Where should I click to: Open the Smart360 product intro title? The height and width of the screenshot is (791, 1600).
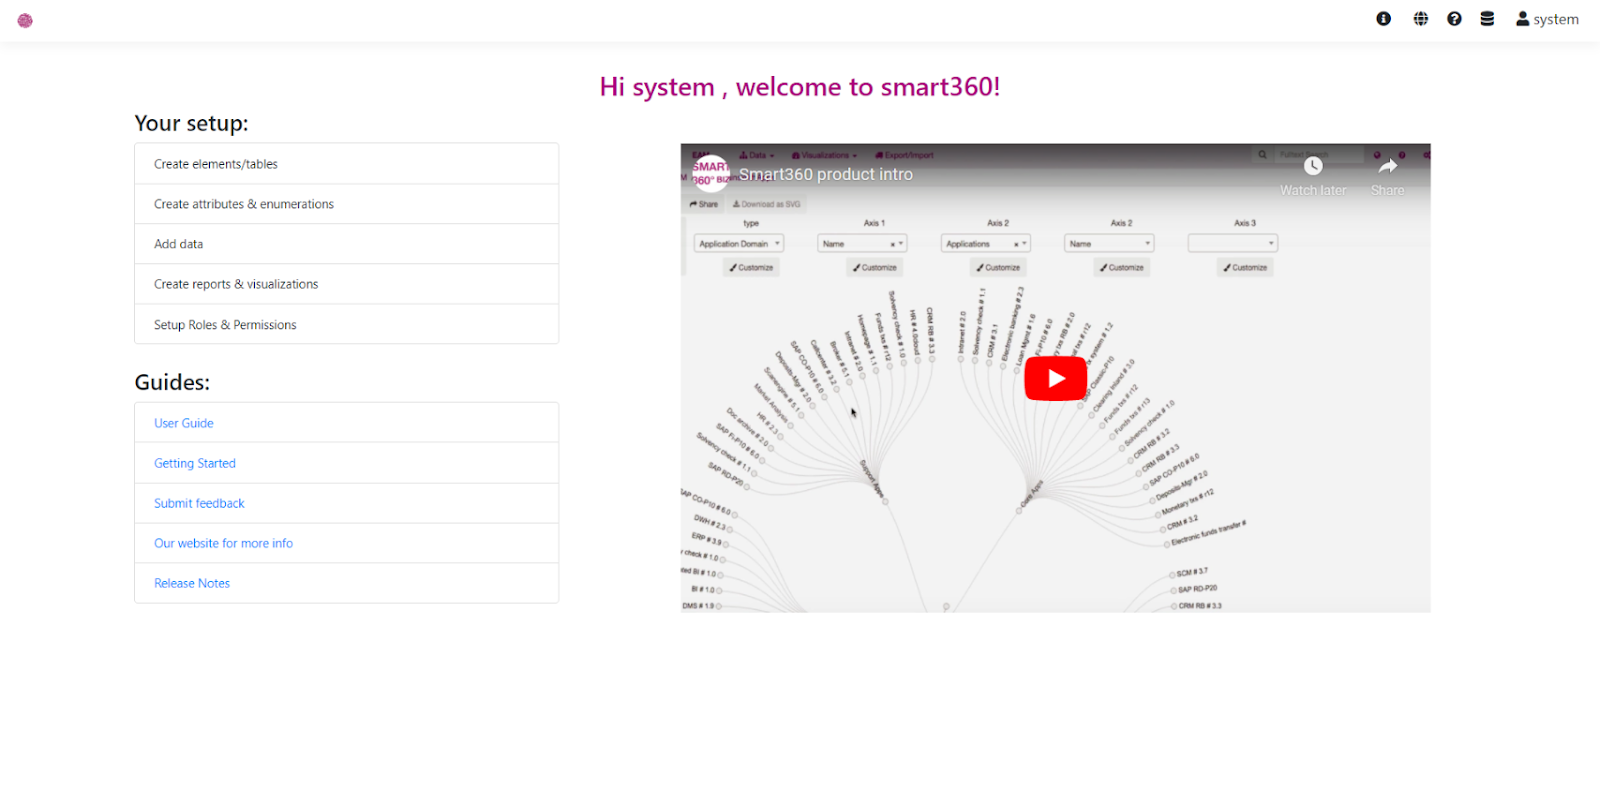tap(826, 174)
